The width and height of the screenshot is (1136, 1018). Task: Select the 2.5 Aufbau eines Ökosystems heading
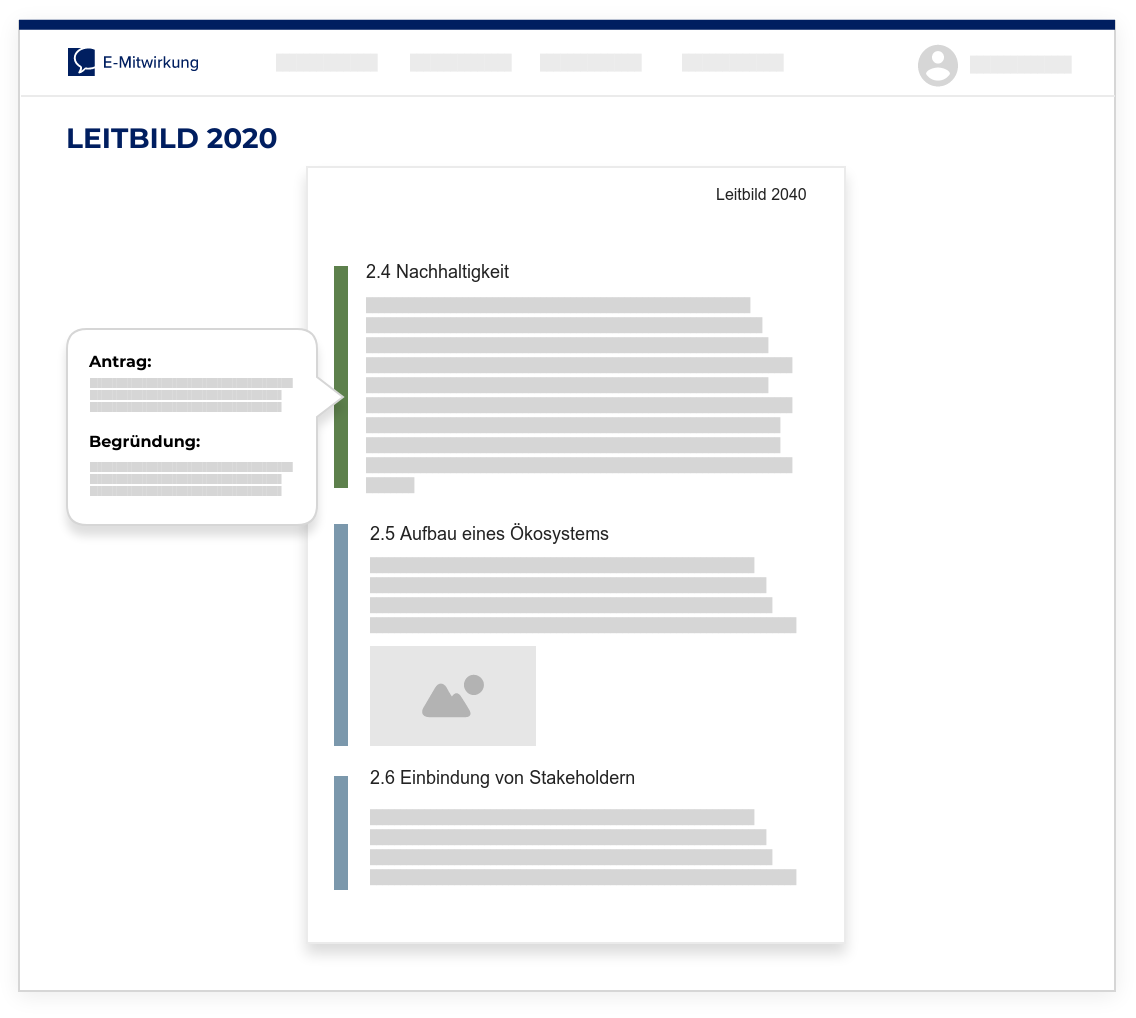[x=488, y=534]
